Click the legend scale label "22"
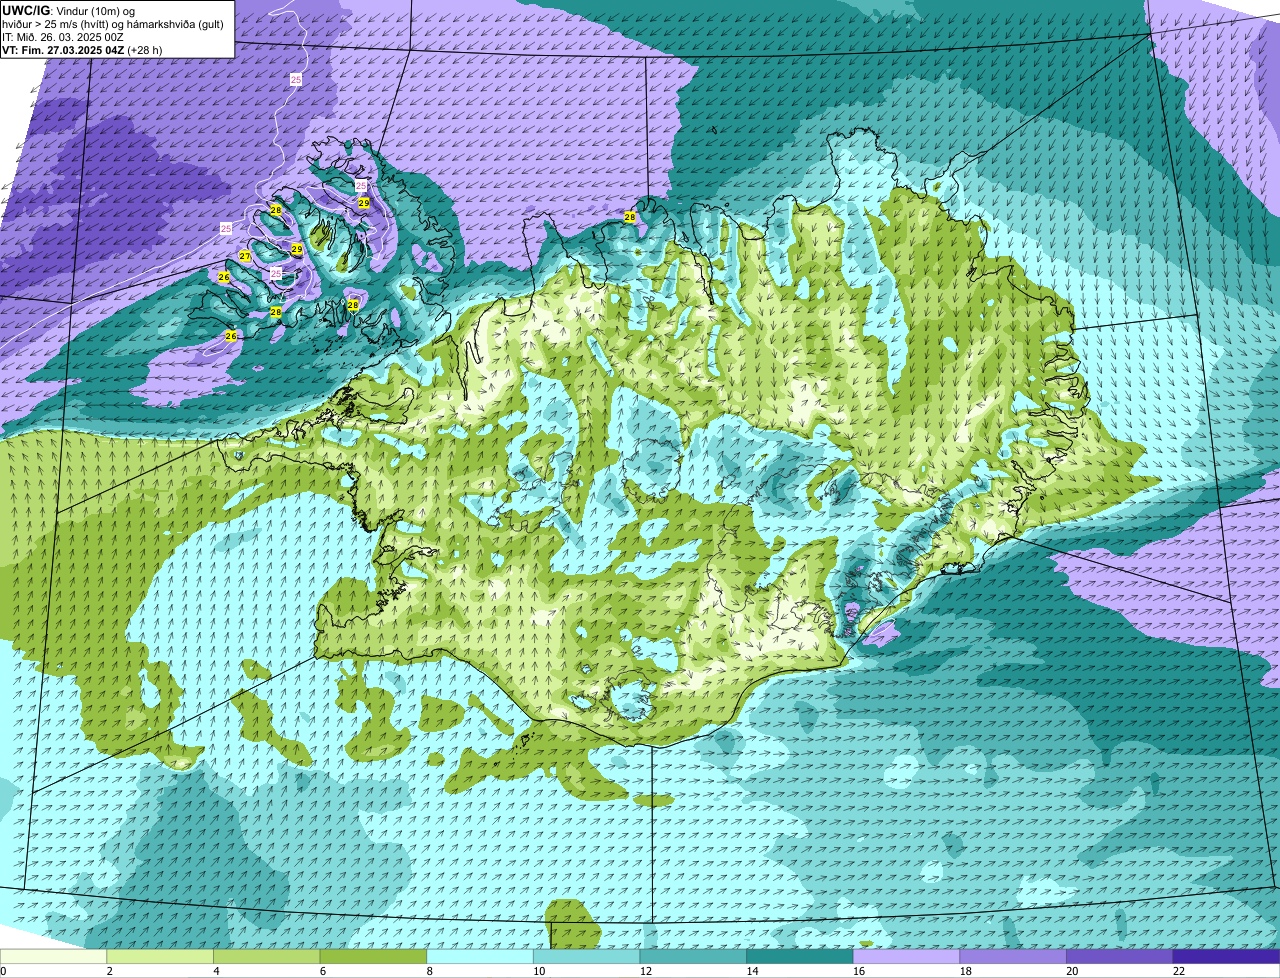 click(x=1179, y=971)
